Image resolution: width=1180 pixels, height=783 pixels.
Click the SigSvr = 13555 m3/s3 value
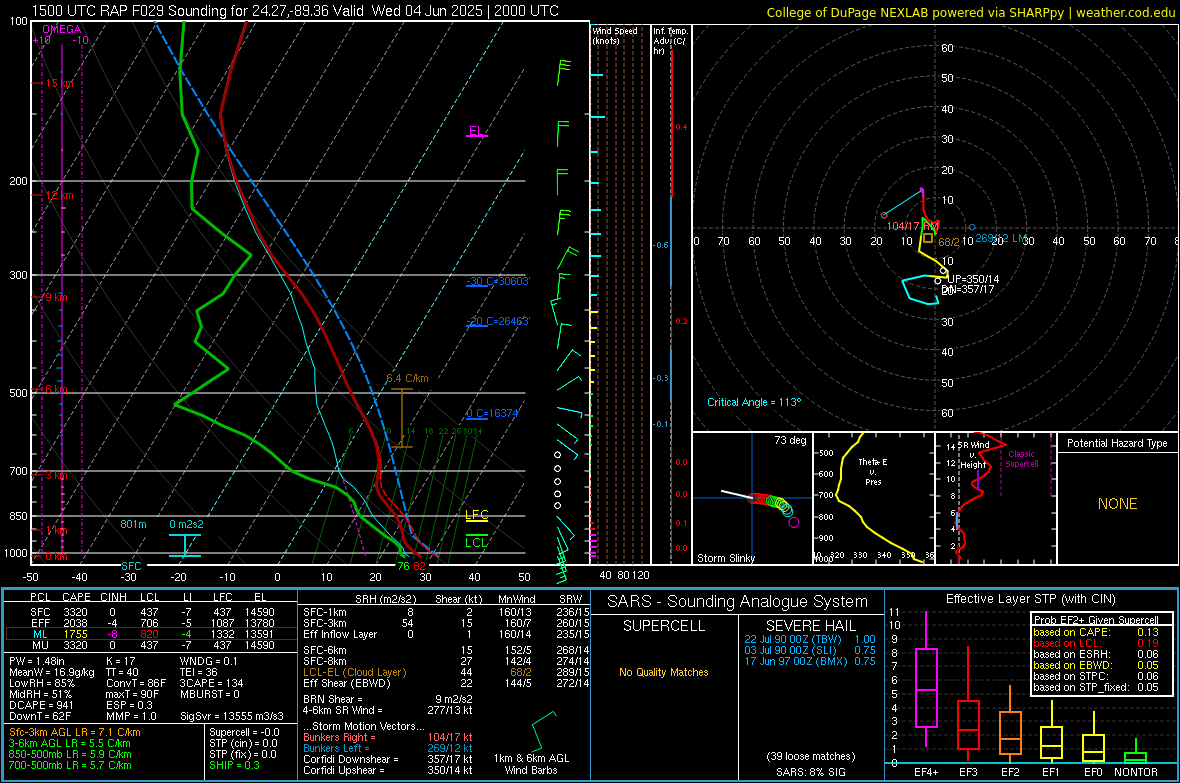[x=232, y=716]
